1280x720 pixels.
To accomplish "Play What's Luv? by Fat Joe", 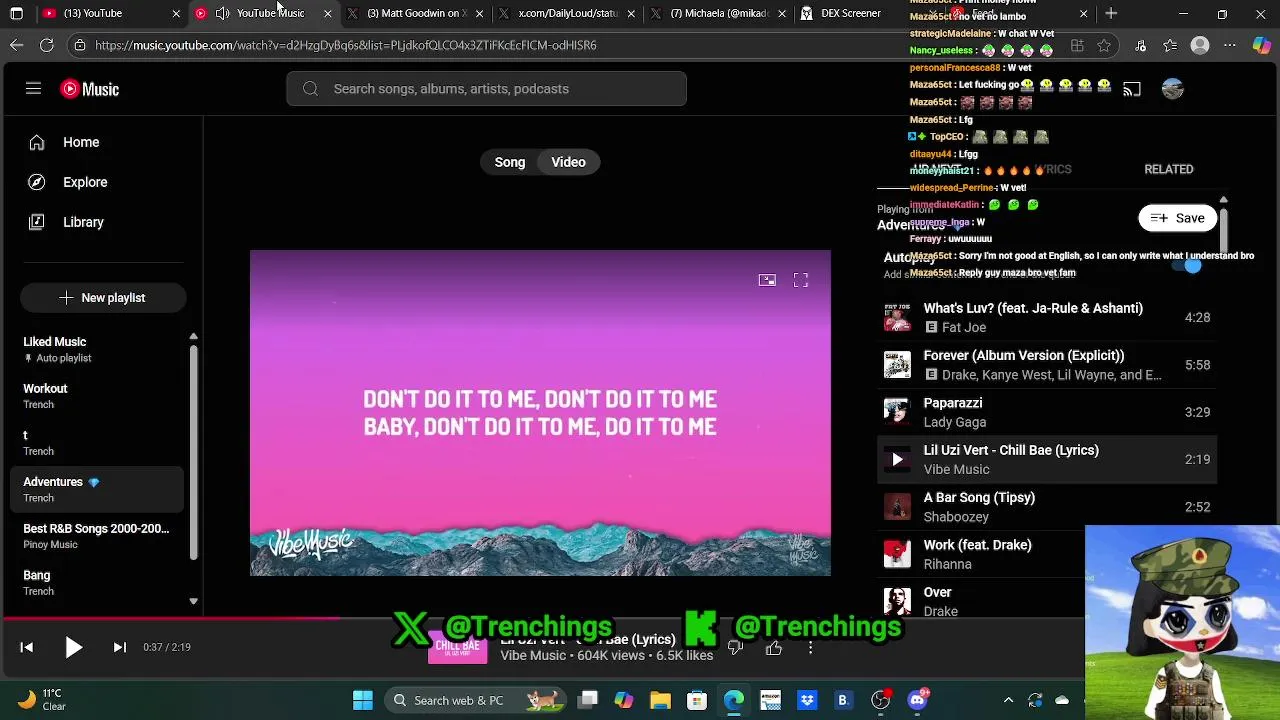I will click(1047, 317).
